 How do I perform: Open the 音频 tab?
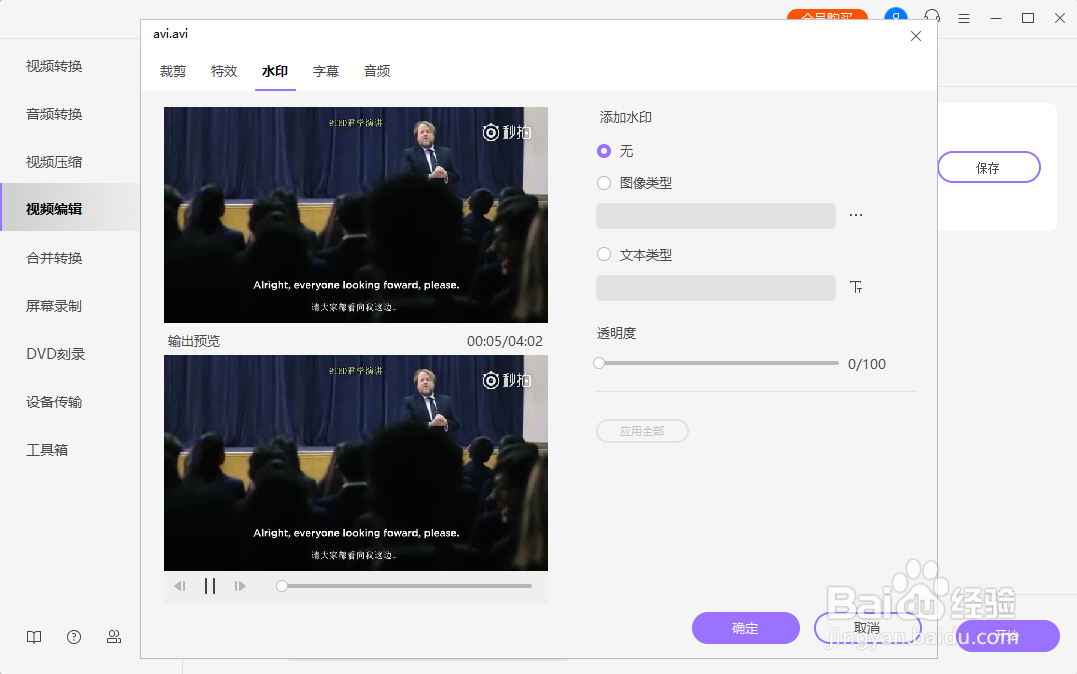point(377,71)
